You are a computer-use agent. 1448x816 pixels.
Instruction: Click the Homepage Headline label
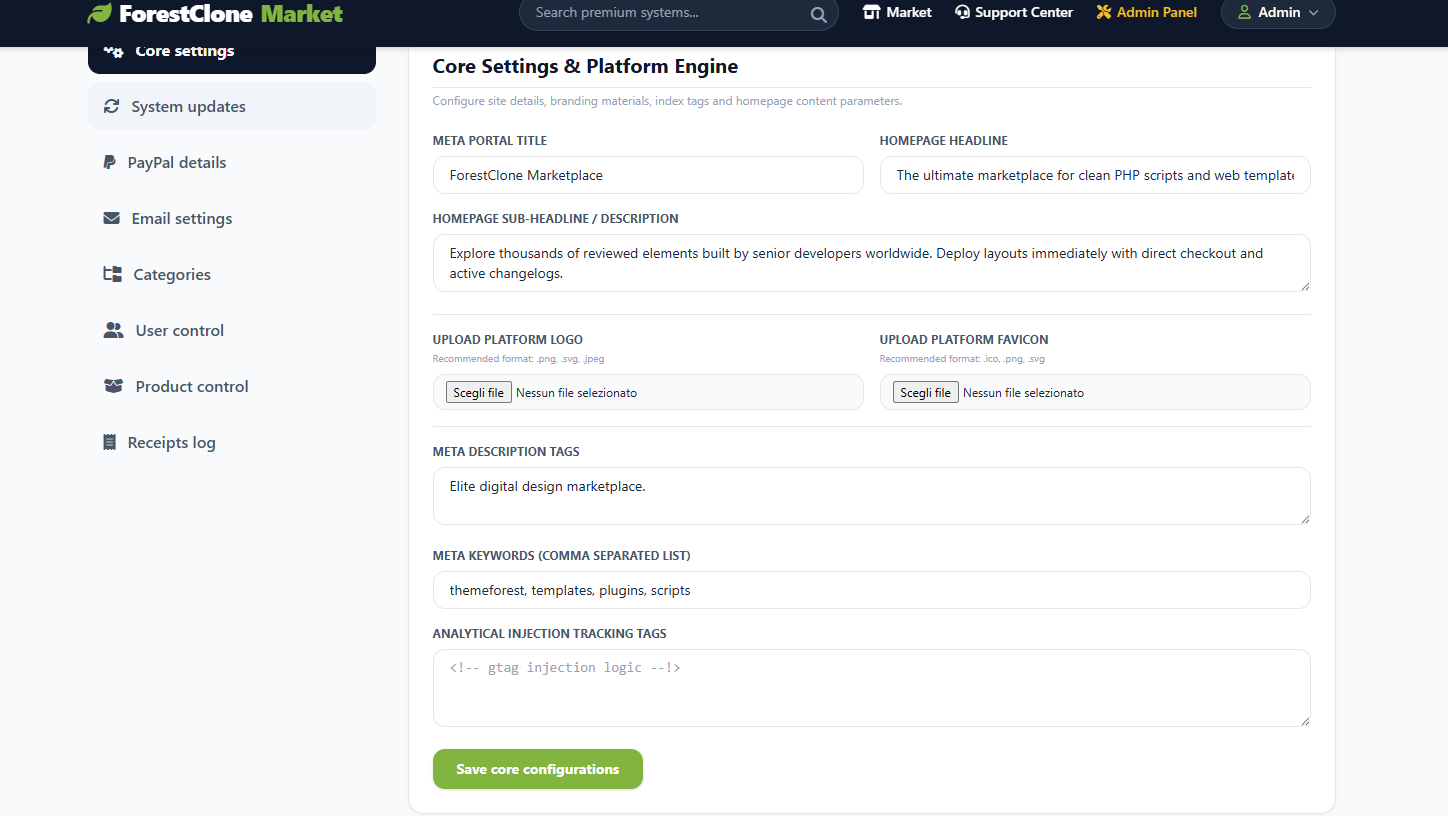click(944, 141)
